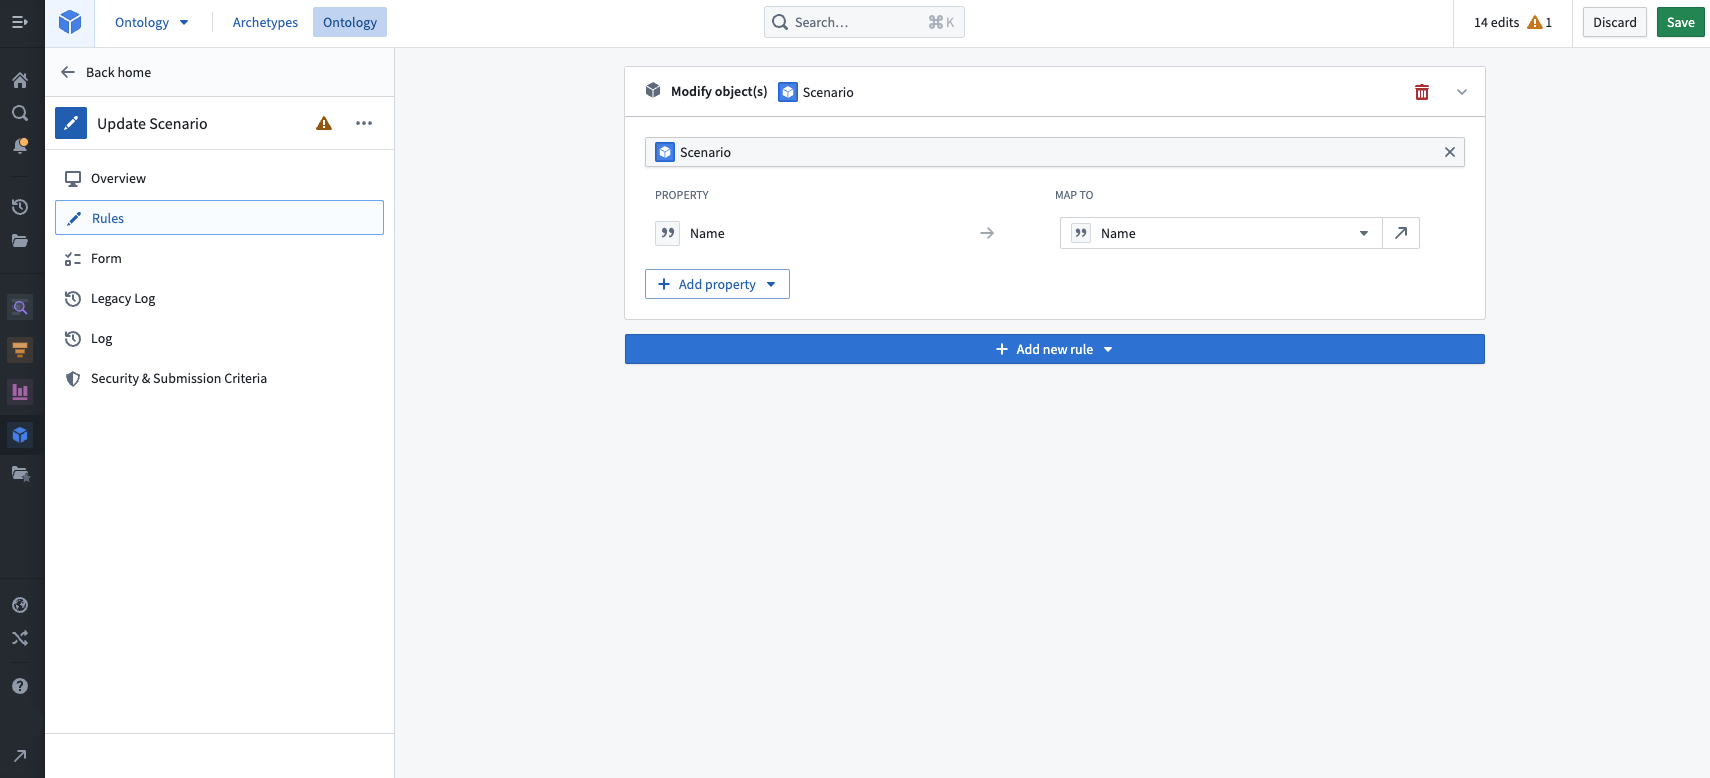1710x778 pixels.
Task: Click the expand arrow icon at bottom left
Action: 20,756
